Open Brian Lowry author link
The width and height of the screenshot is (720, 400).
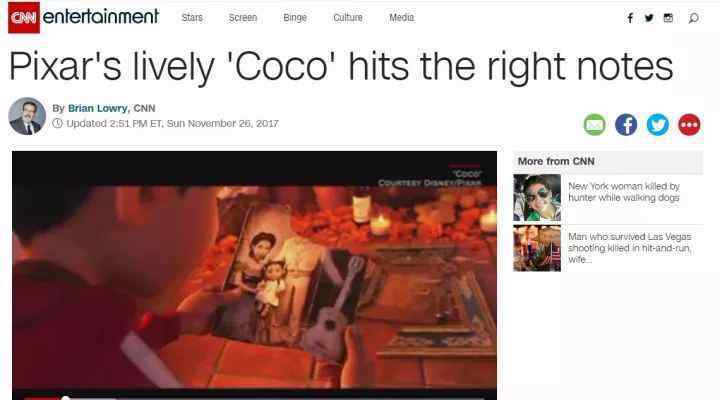(x=97, y=108)
